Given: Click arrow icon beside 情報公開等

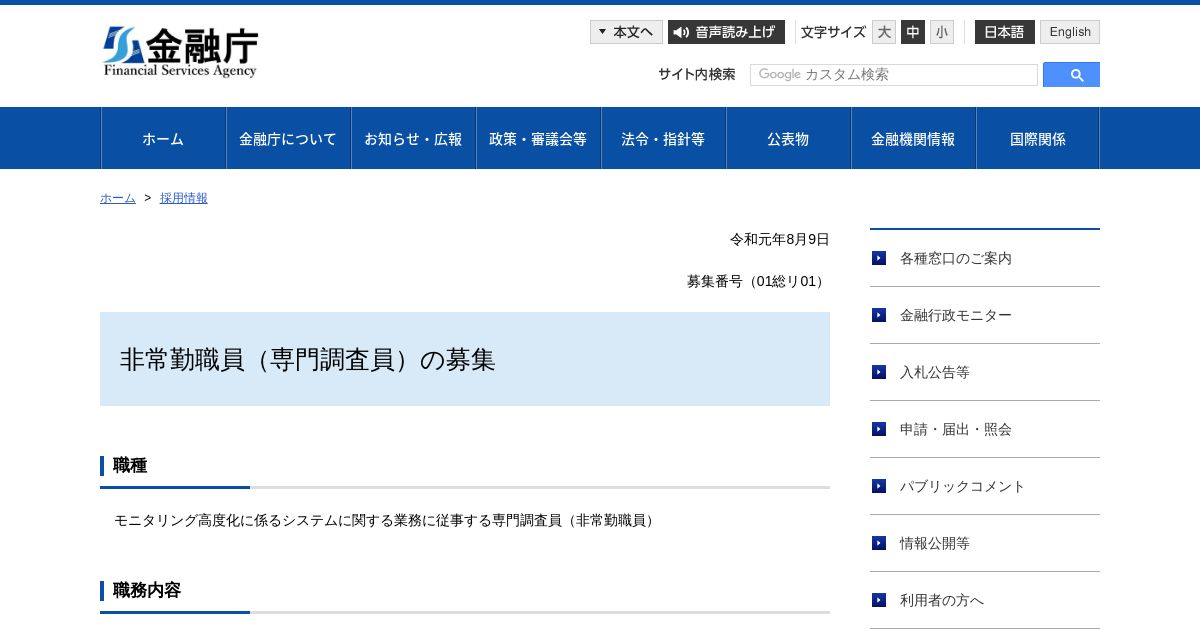Looking at the screenshot, I should coord(879,543).
